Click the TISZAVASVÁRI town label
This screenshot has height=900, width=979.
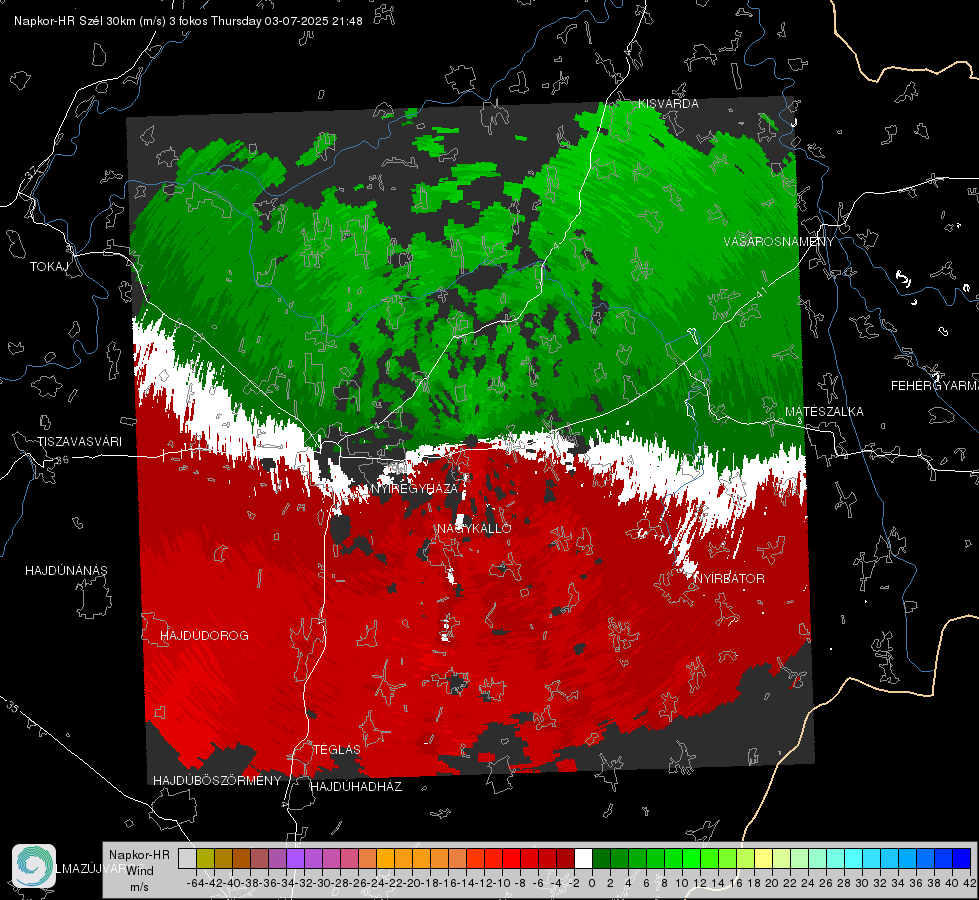79,442
